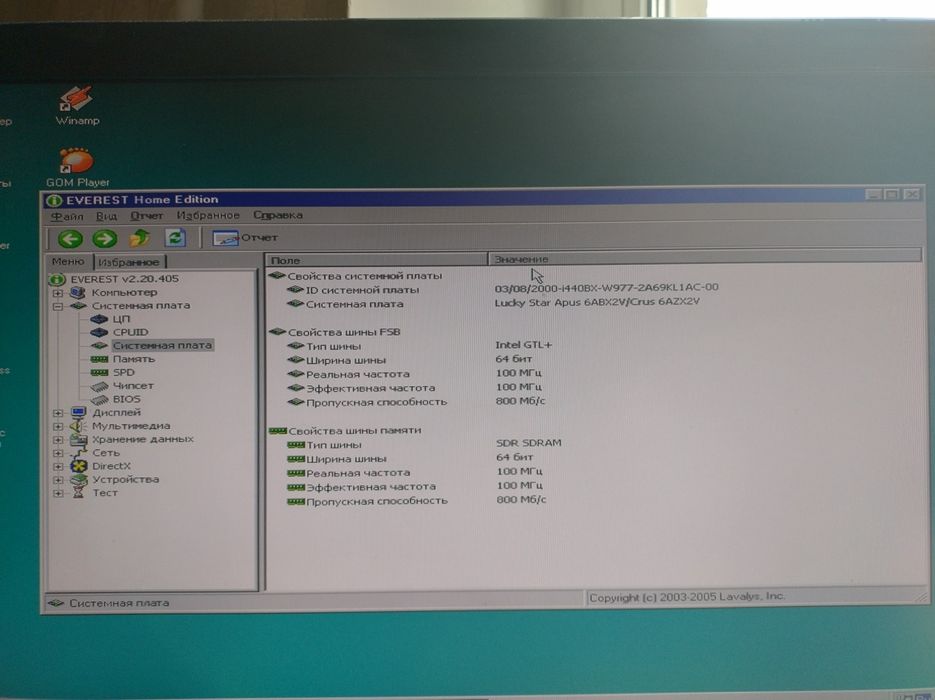Click the SDR SDRAM value
935x700 pixels.
pos(528,443)
